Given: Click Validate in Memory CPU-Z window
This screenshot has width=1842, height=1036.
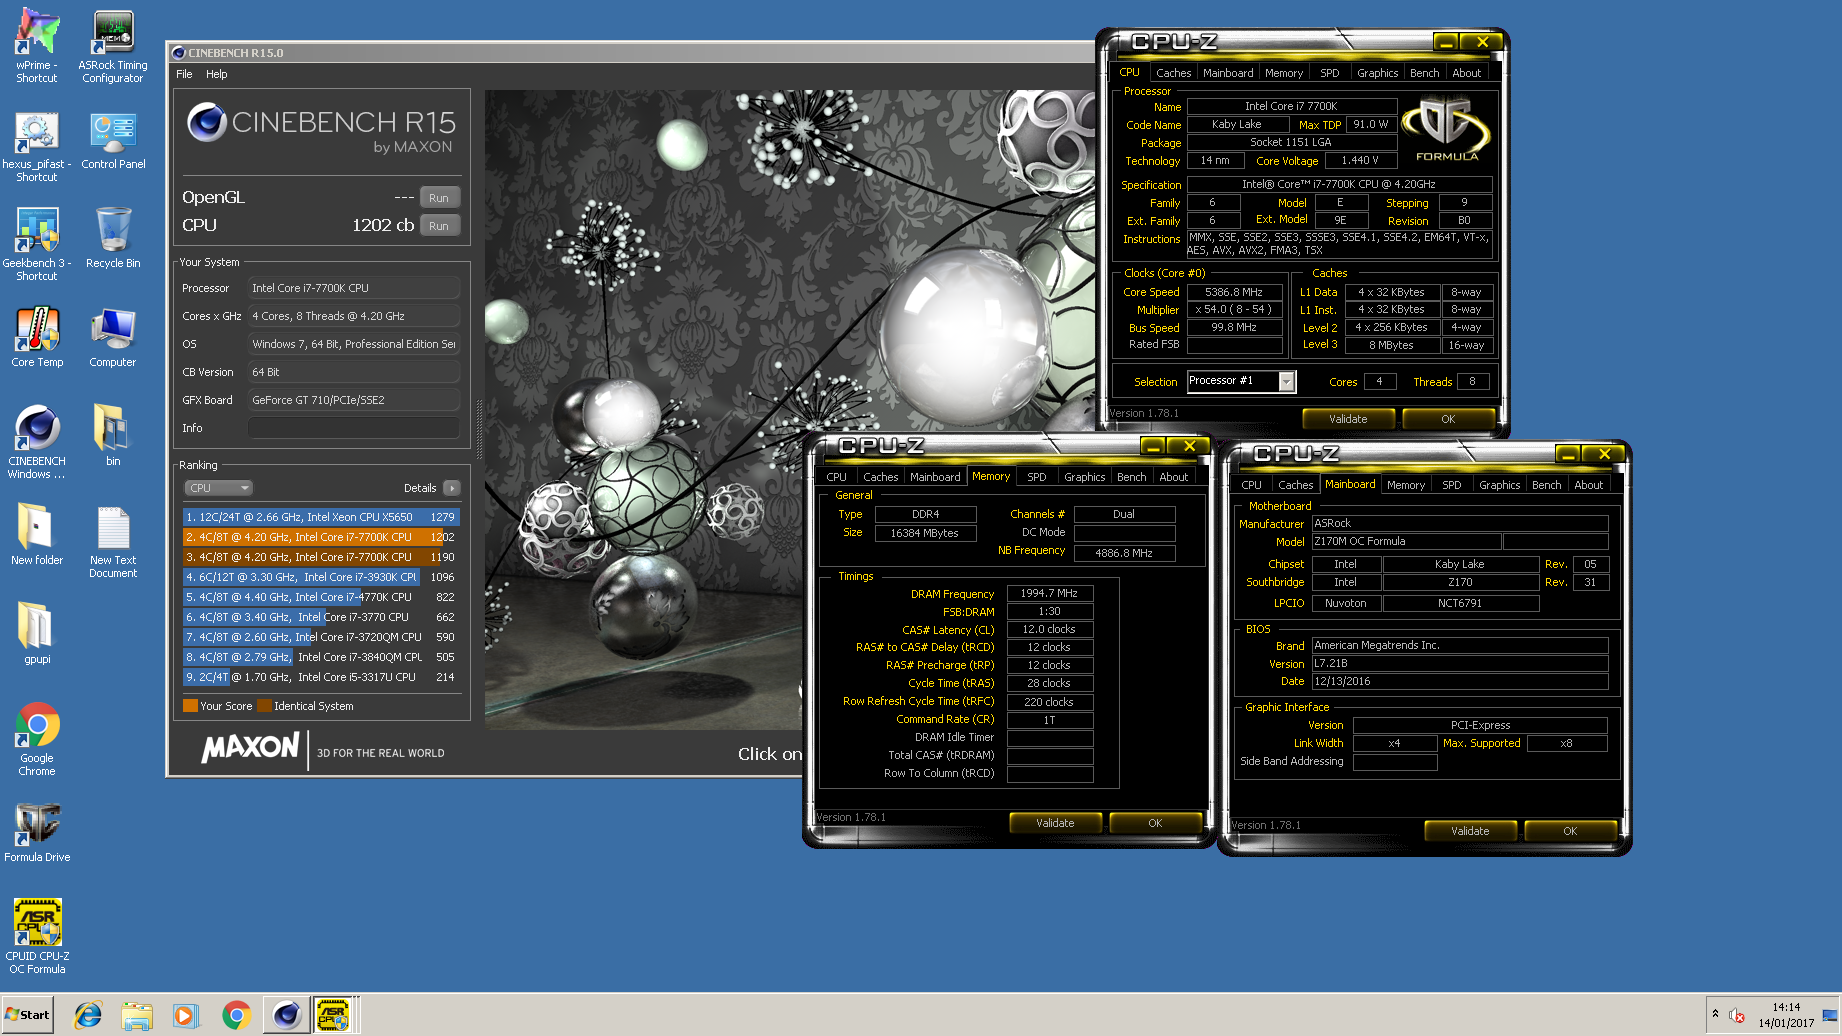Looking at the screenshot, I should coord(1055,823).
